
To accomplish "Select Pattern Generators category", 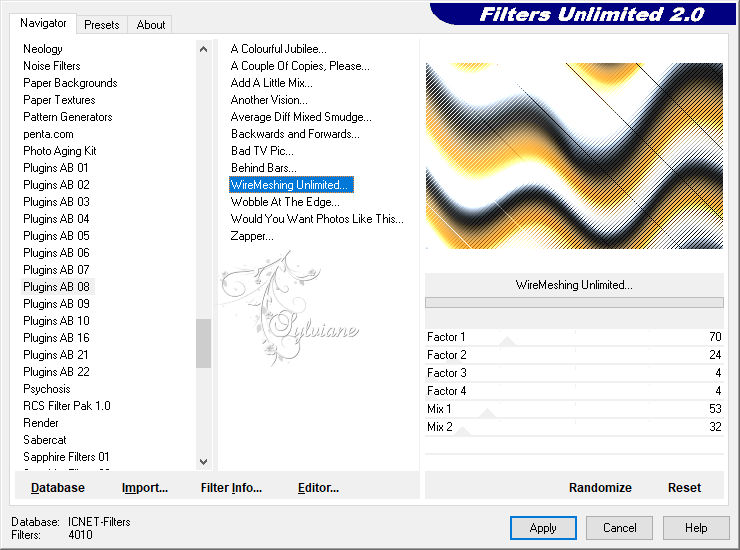I will point(68,117).
